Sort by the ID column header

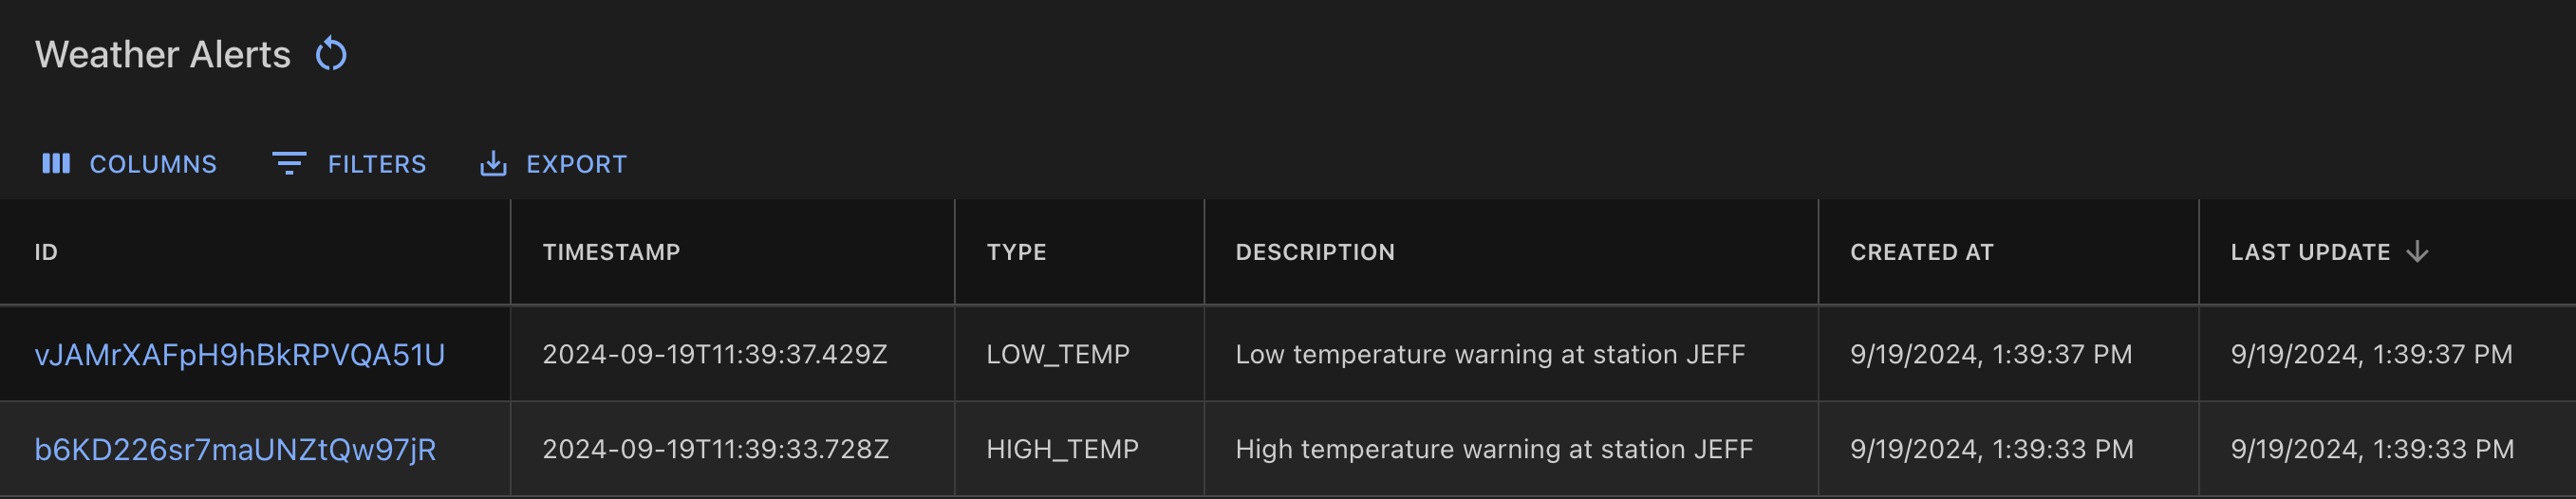coord(46,252)
